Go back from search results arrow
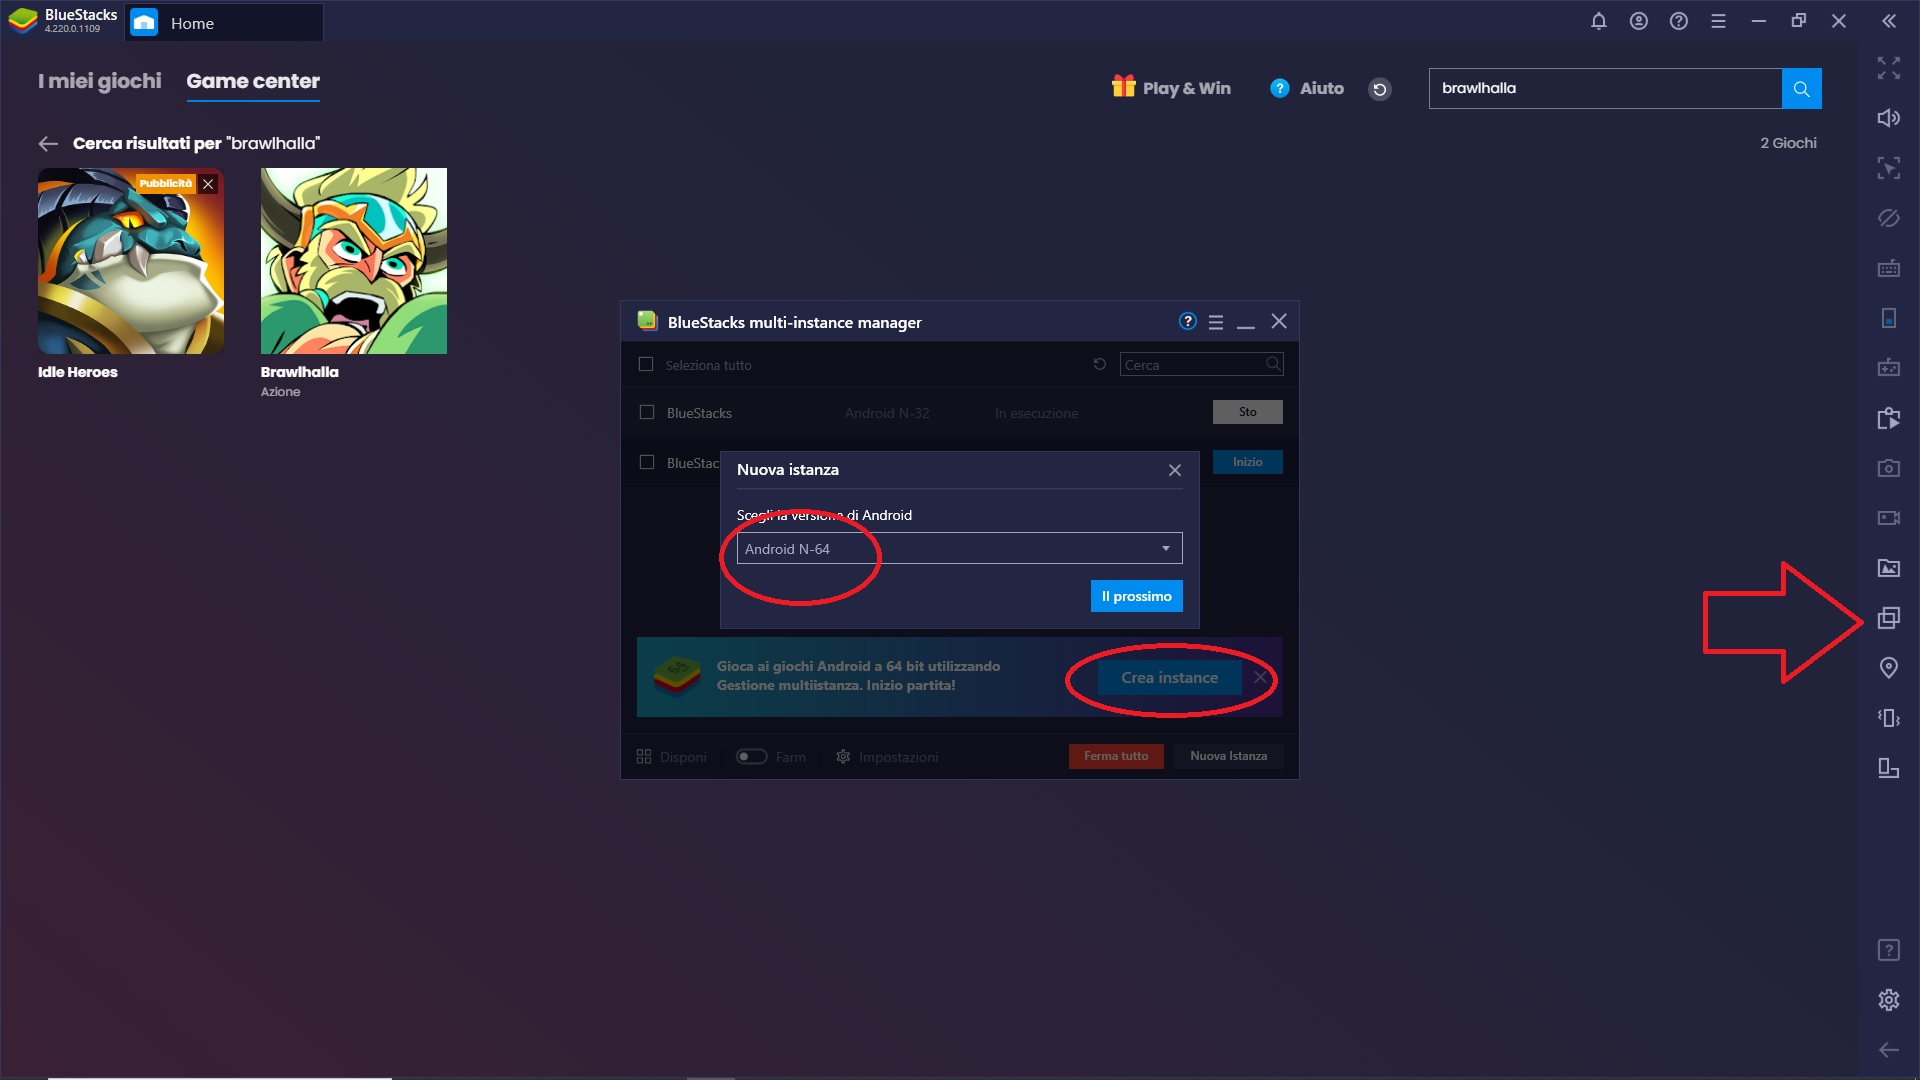Viewport: 1920px width, 1080px height. (x=47, y=144)
